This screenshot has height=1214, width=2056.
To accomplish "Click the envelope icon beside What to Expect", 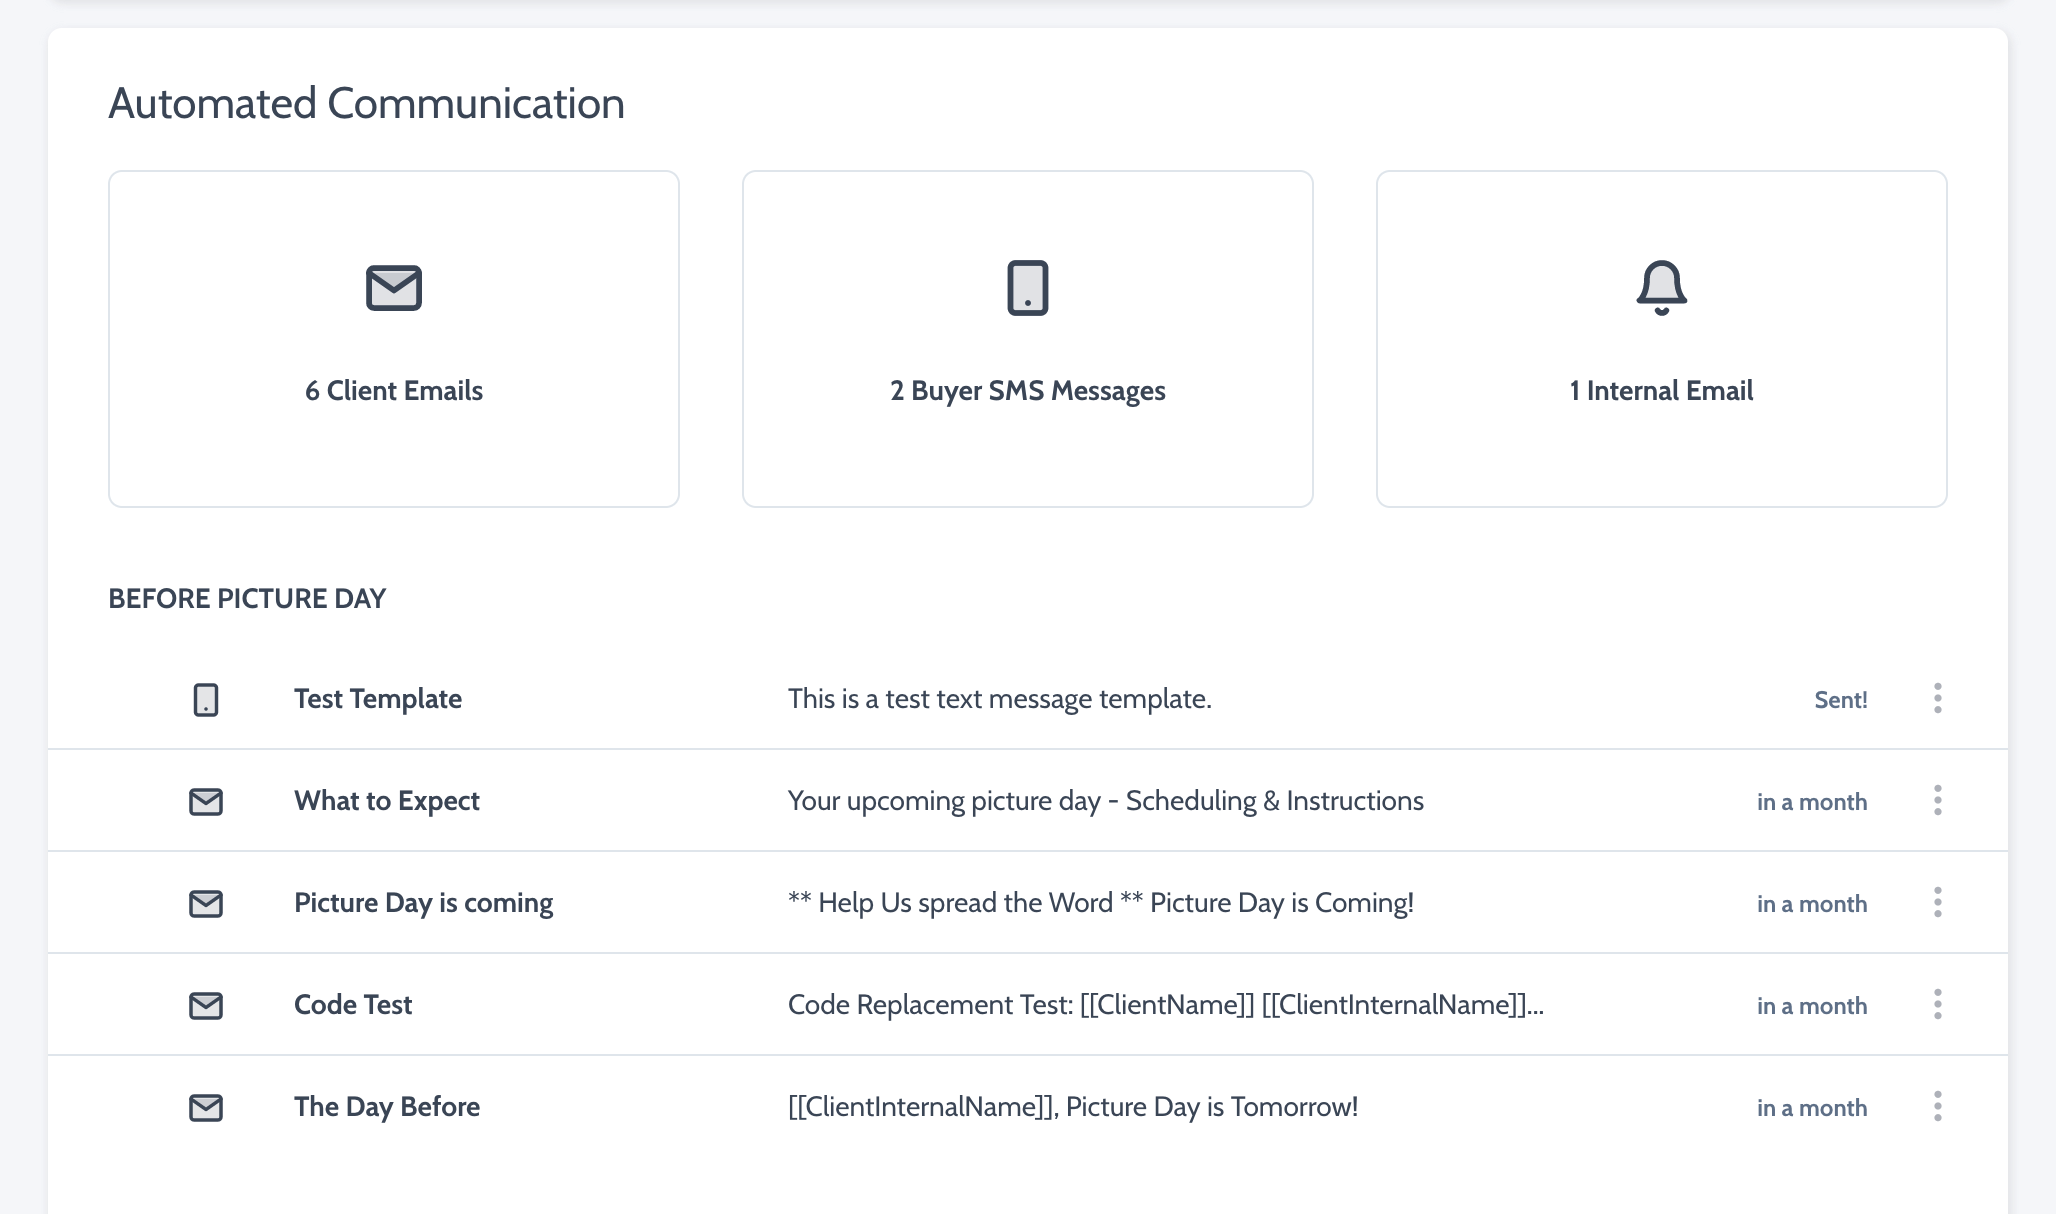I will pos(206,802).
